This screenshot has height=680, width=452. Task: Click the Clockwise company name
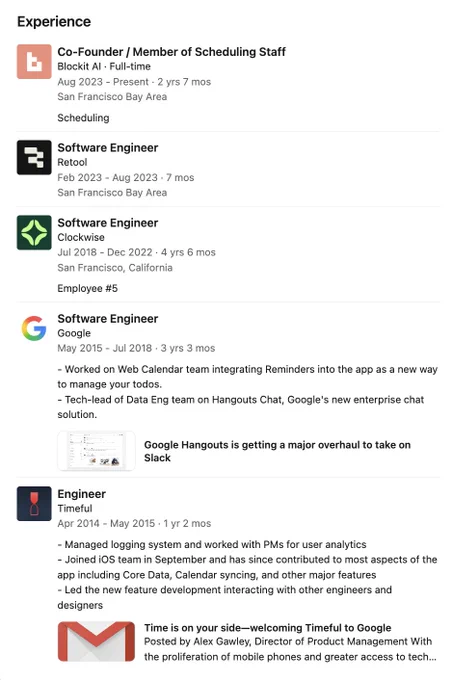point(81,237)
